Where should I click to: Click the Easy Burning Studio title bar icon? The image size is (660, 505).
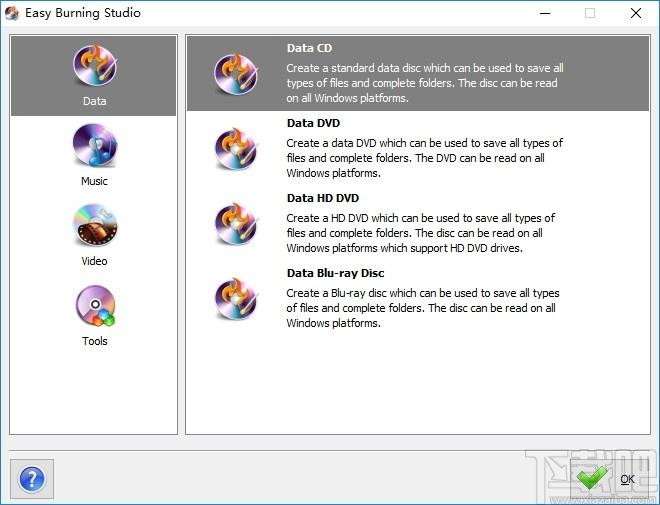point(12,13)
